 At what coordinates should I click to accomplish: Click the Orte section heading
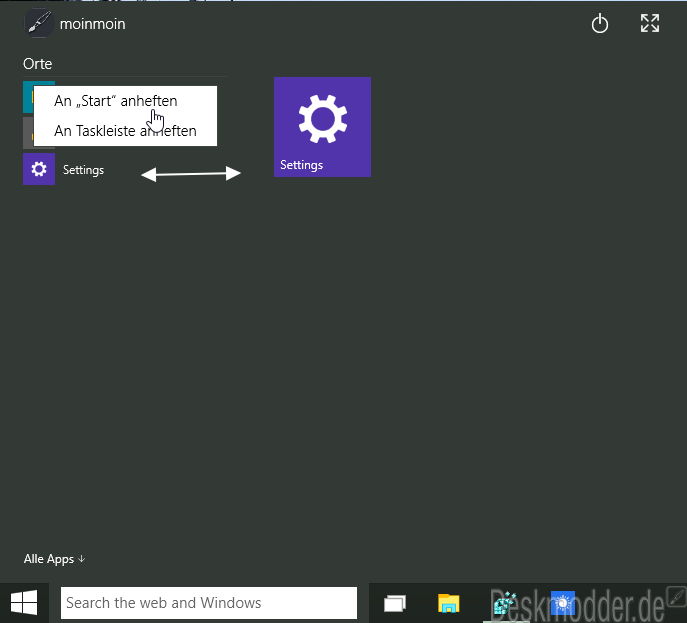click(x=38, y=64)
